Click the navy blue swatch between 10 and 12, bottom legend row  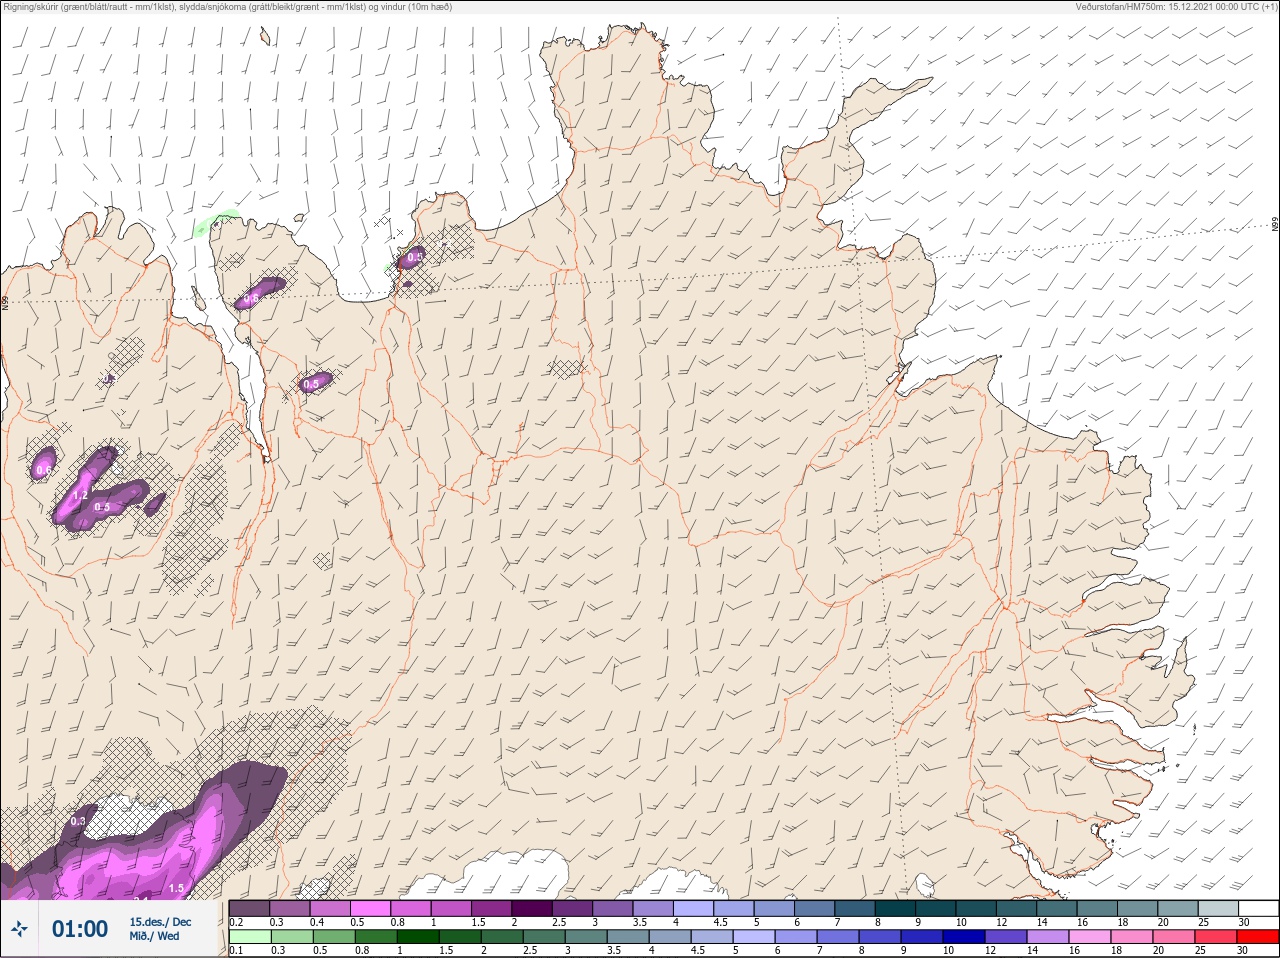pyautogui.click(x=964, y=937)
